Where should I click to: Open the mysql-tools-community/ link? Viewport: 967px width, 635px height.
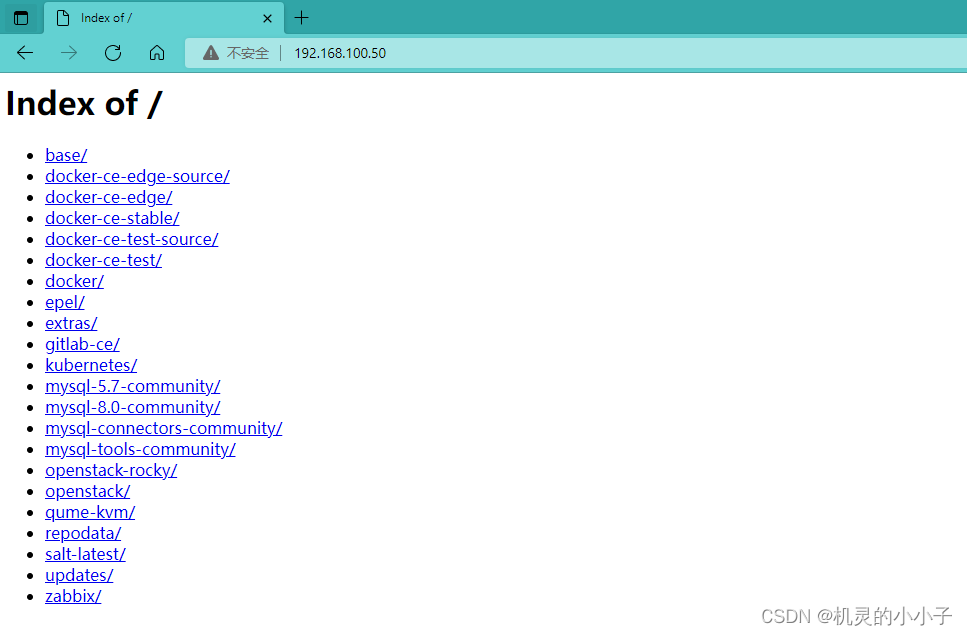point(140,449)
